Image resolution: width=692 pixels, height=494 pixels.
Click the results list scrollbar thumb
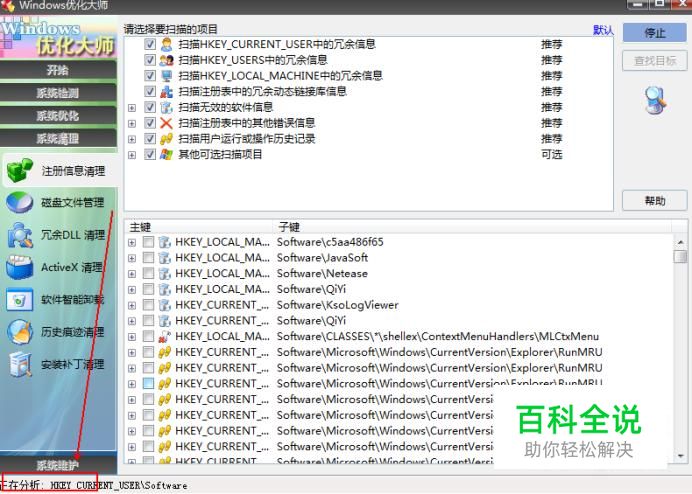(x=680, y=256)
